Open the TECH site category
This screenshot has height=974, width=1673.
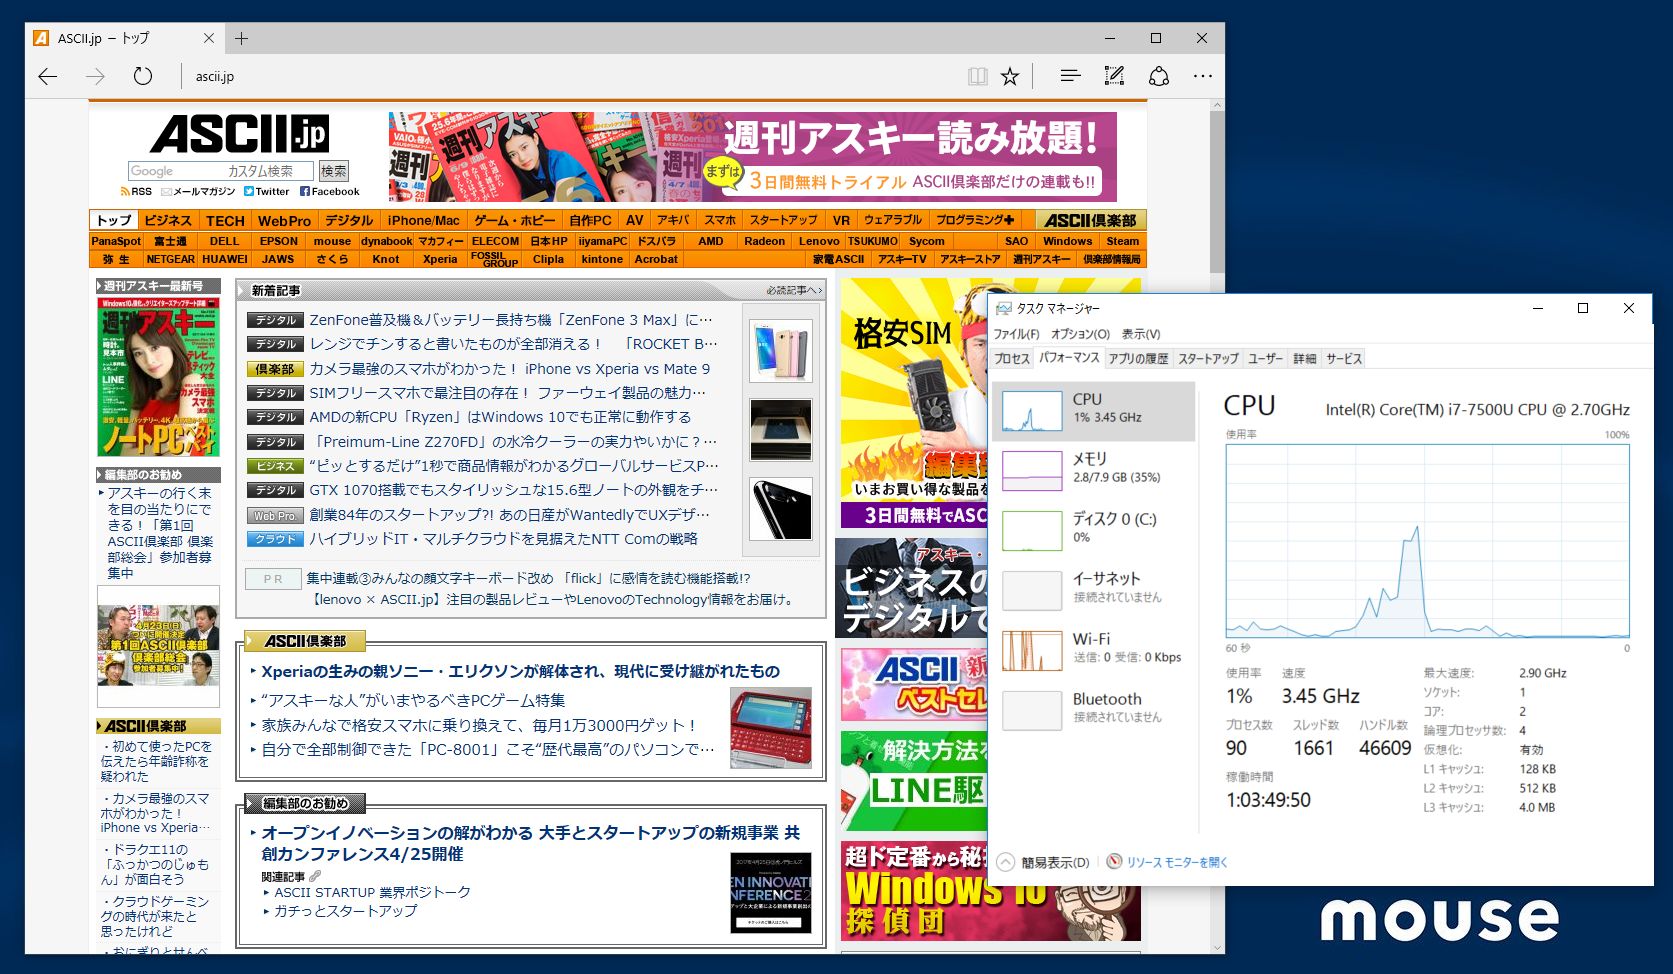click(x=225, y=220)
